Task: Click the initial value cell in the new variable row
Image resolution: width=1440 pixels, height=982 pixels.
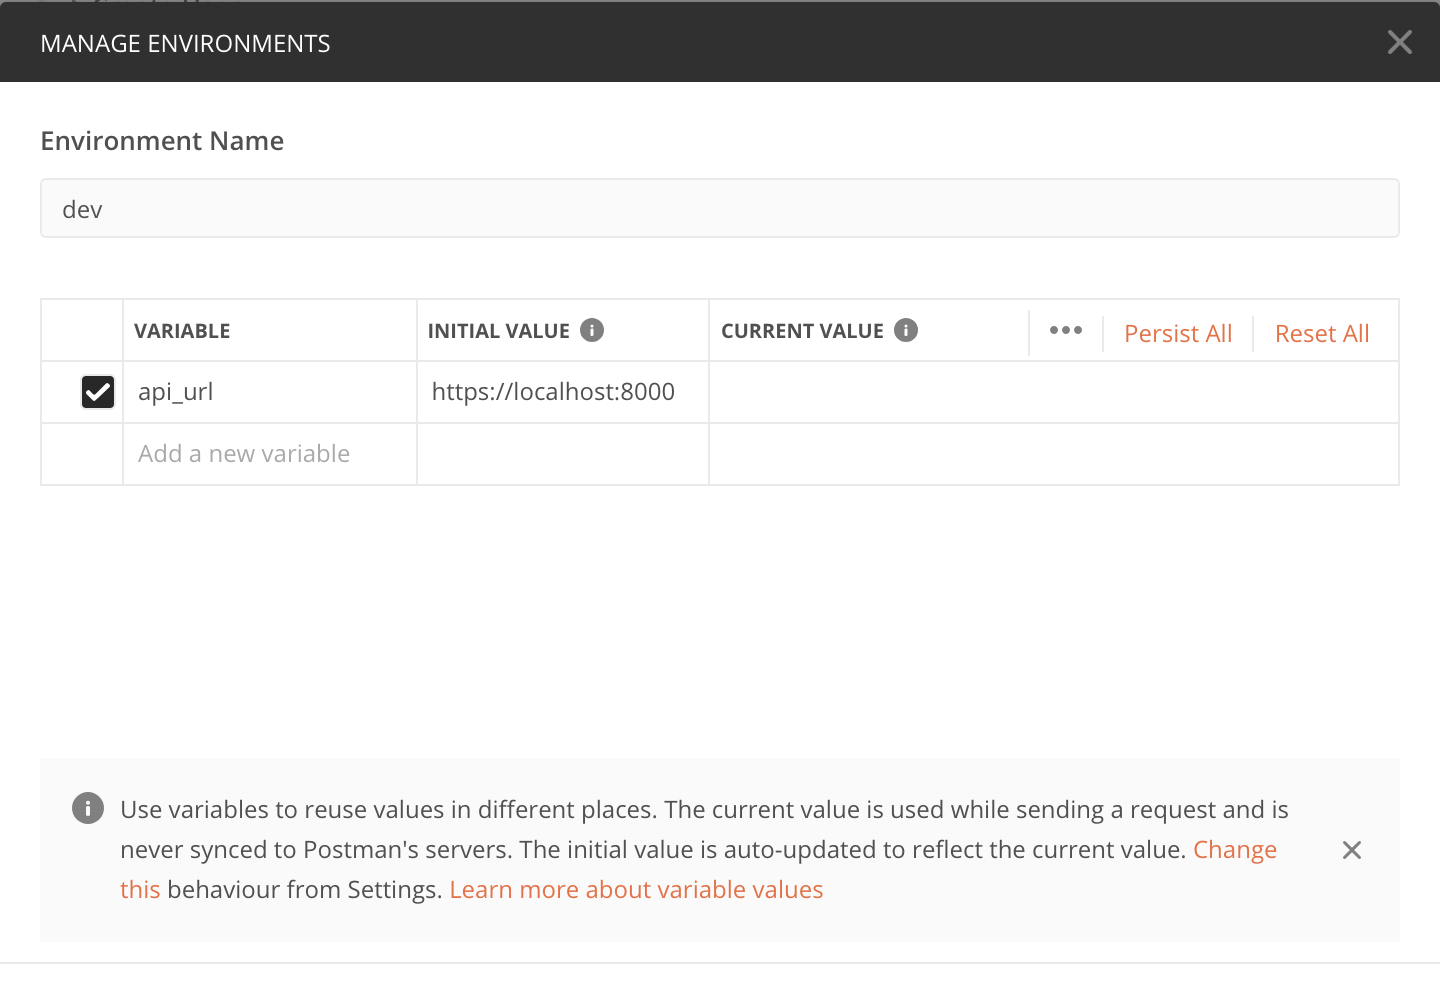Action: pos(561,454)
